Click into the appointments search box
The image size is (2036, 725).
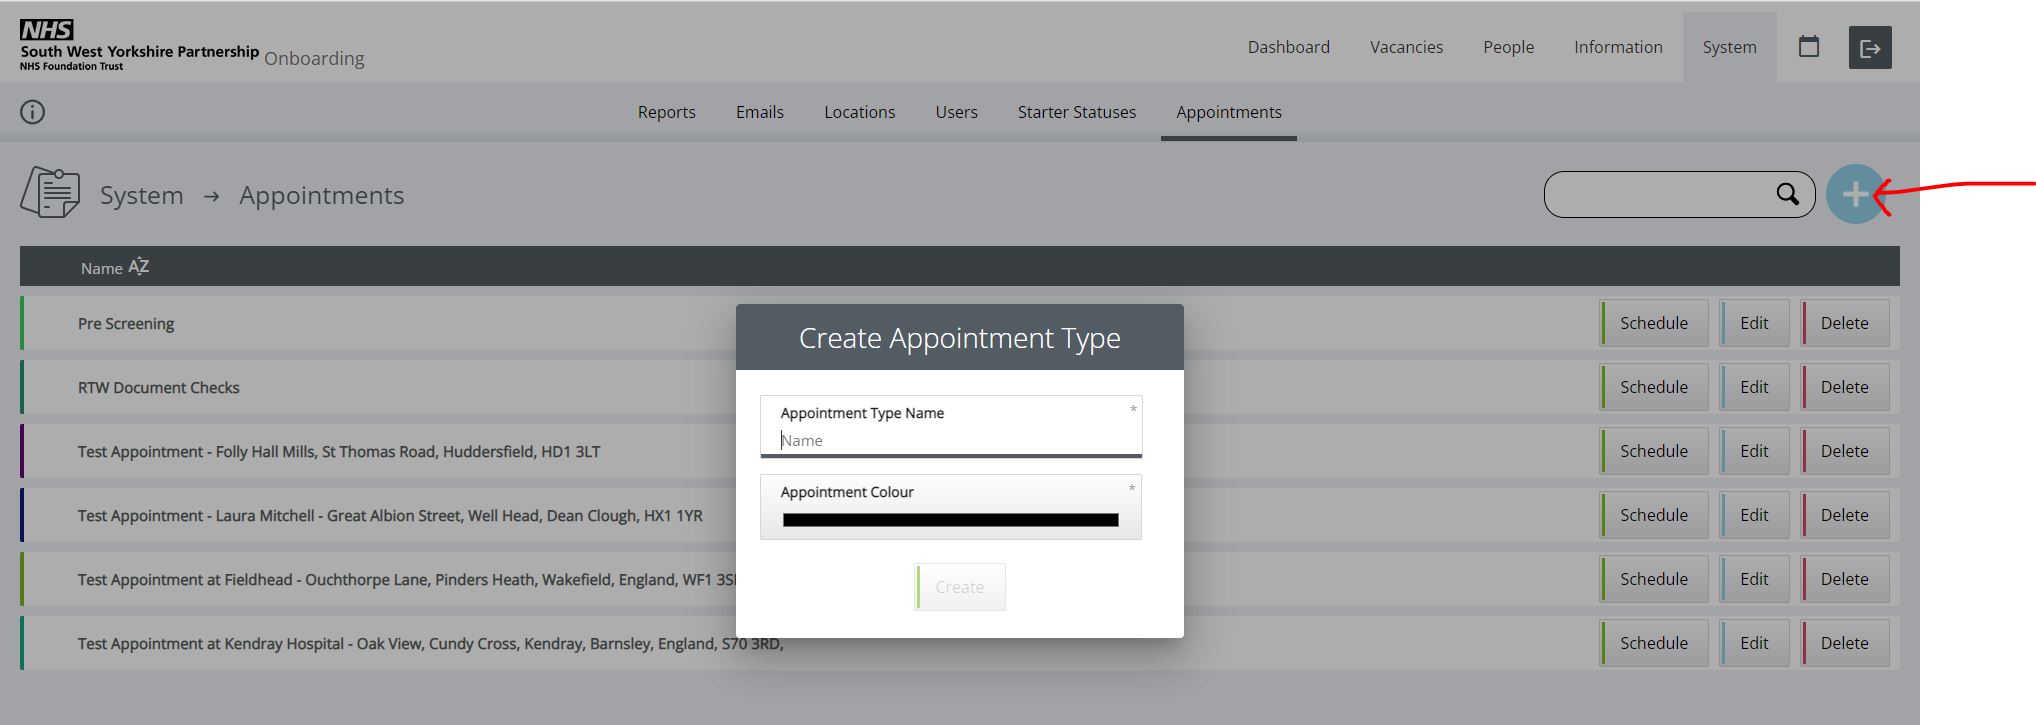pos(1660,194)
